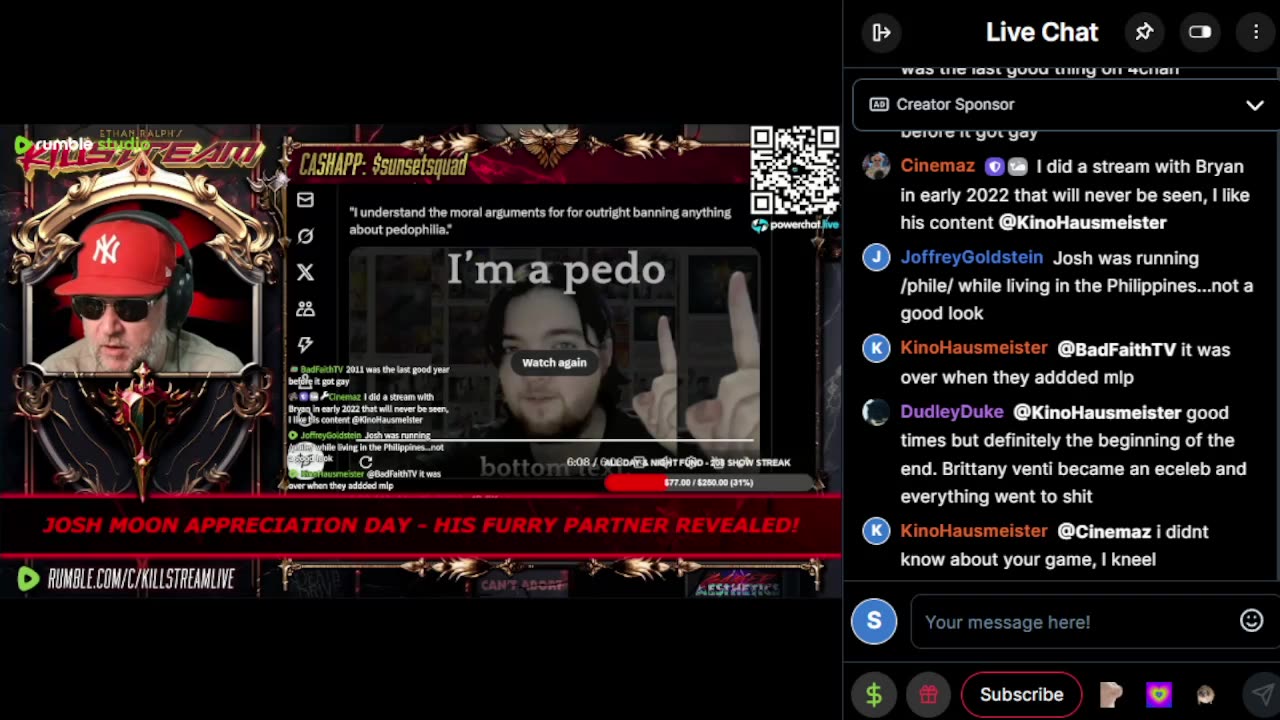The width and height of the screenshot is (1280, 720).
Task: Select the pug face emote
Action: click(x=1206, y=694)
